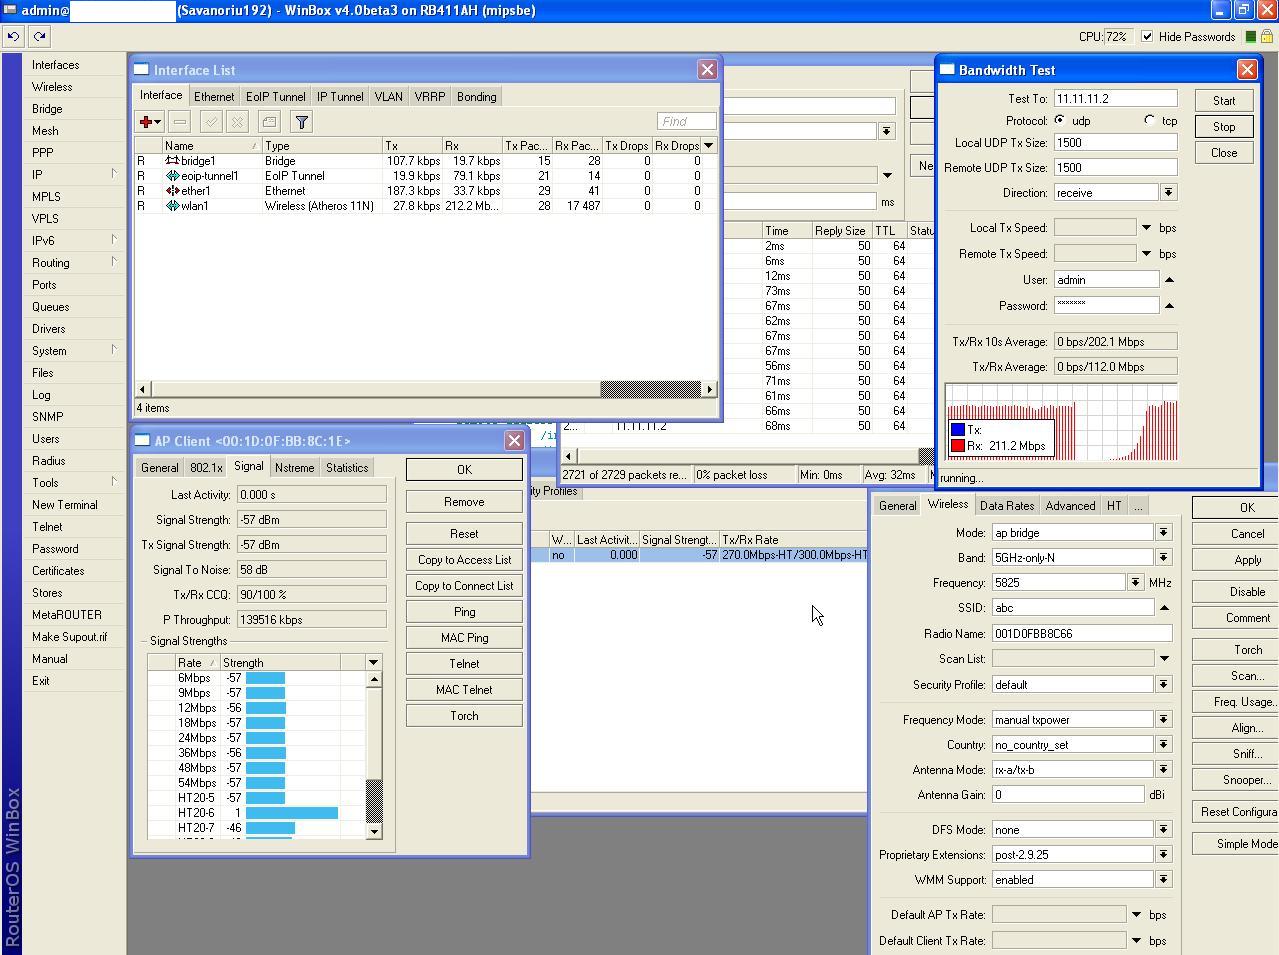This screenshot has height=955, width=1279.
Task: Click Copy to Access List in AP Client
Action: (x=463, y=559)
